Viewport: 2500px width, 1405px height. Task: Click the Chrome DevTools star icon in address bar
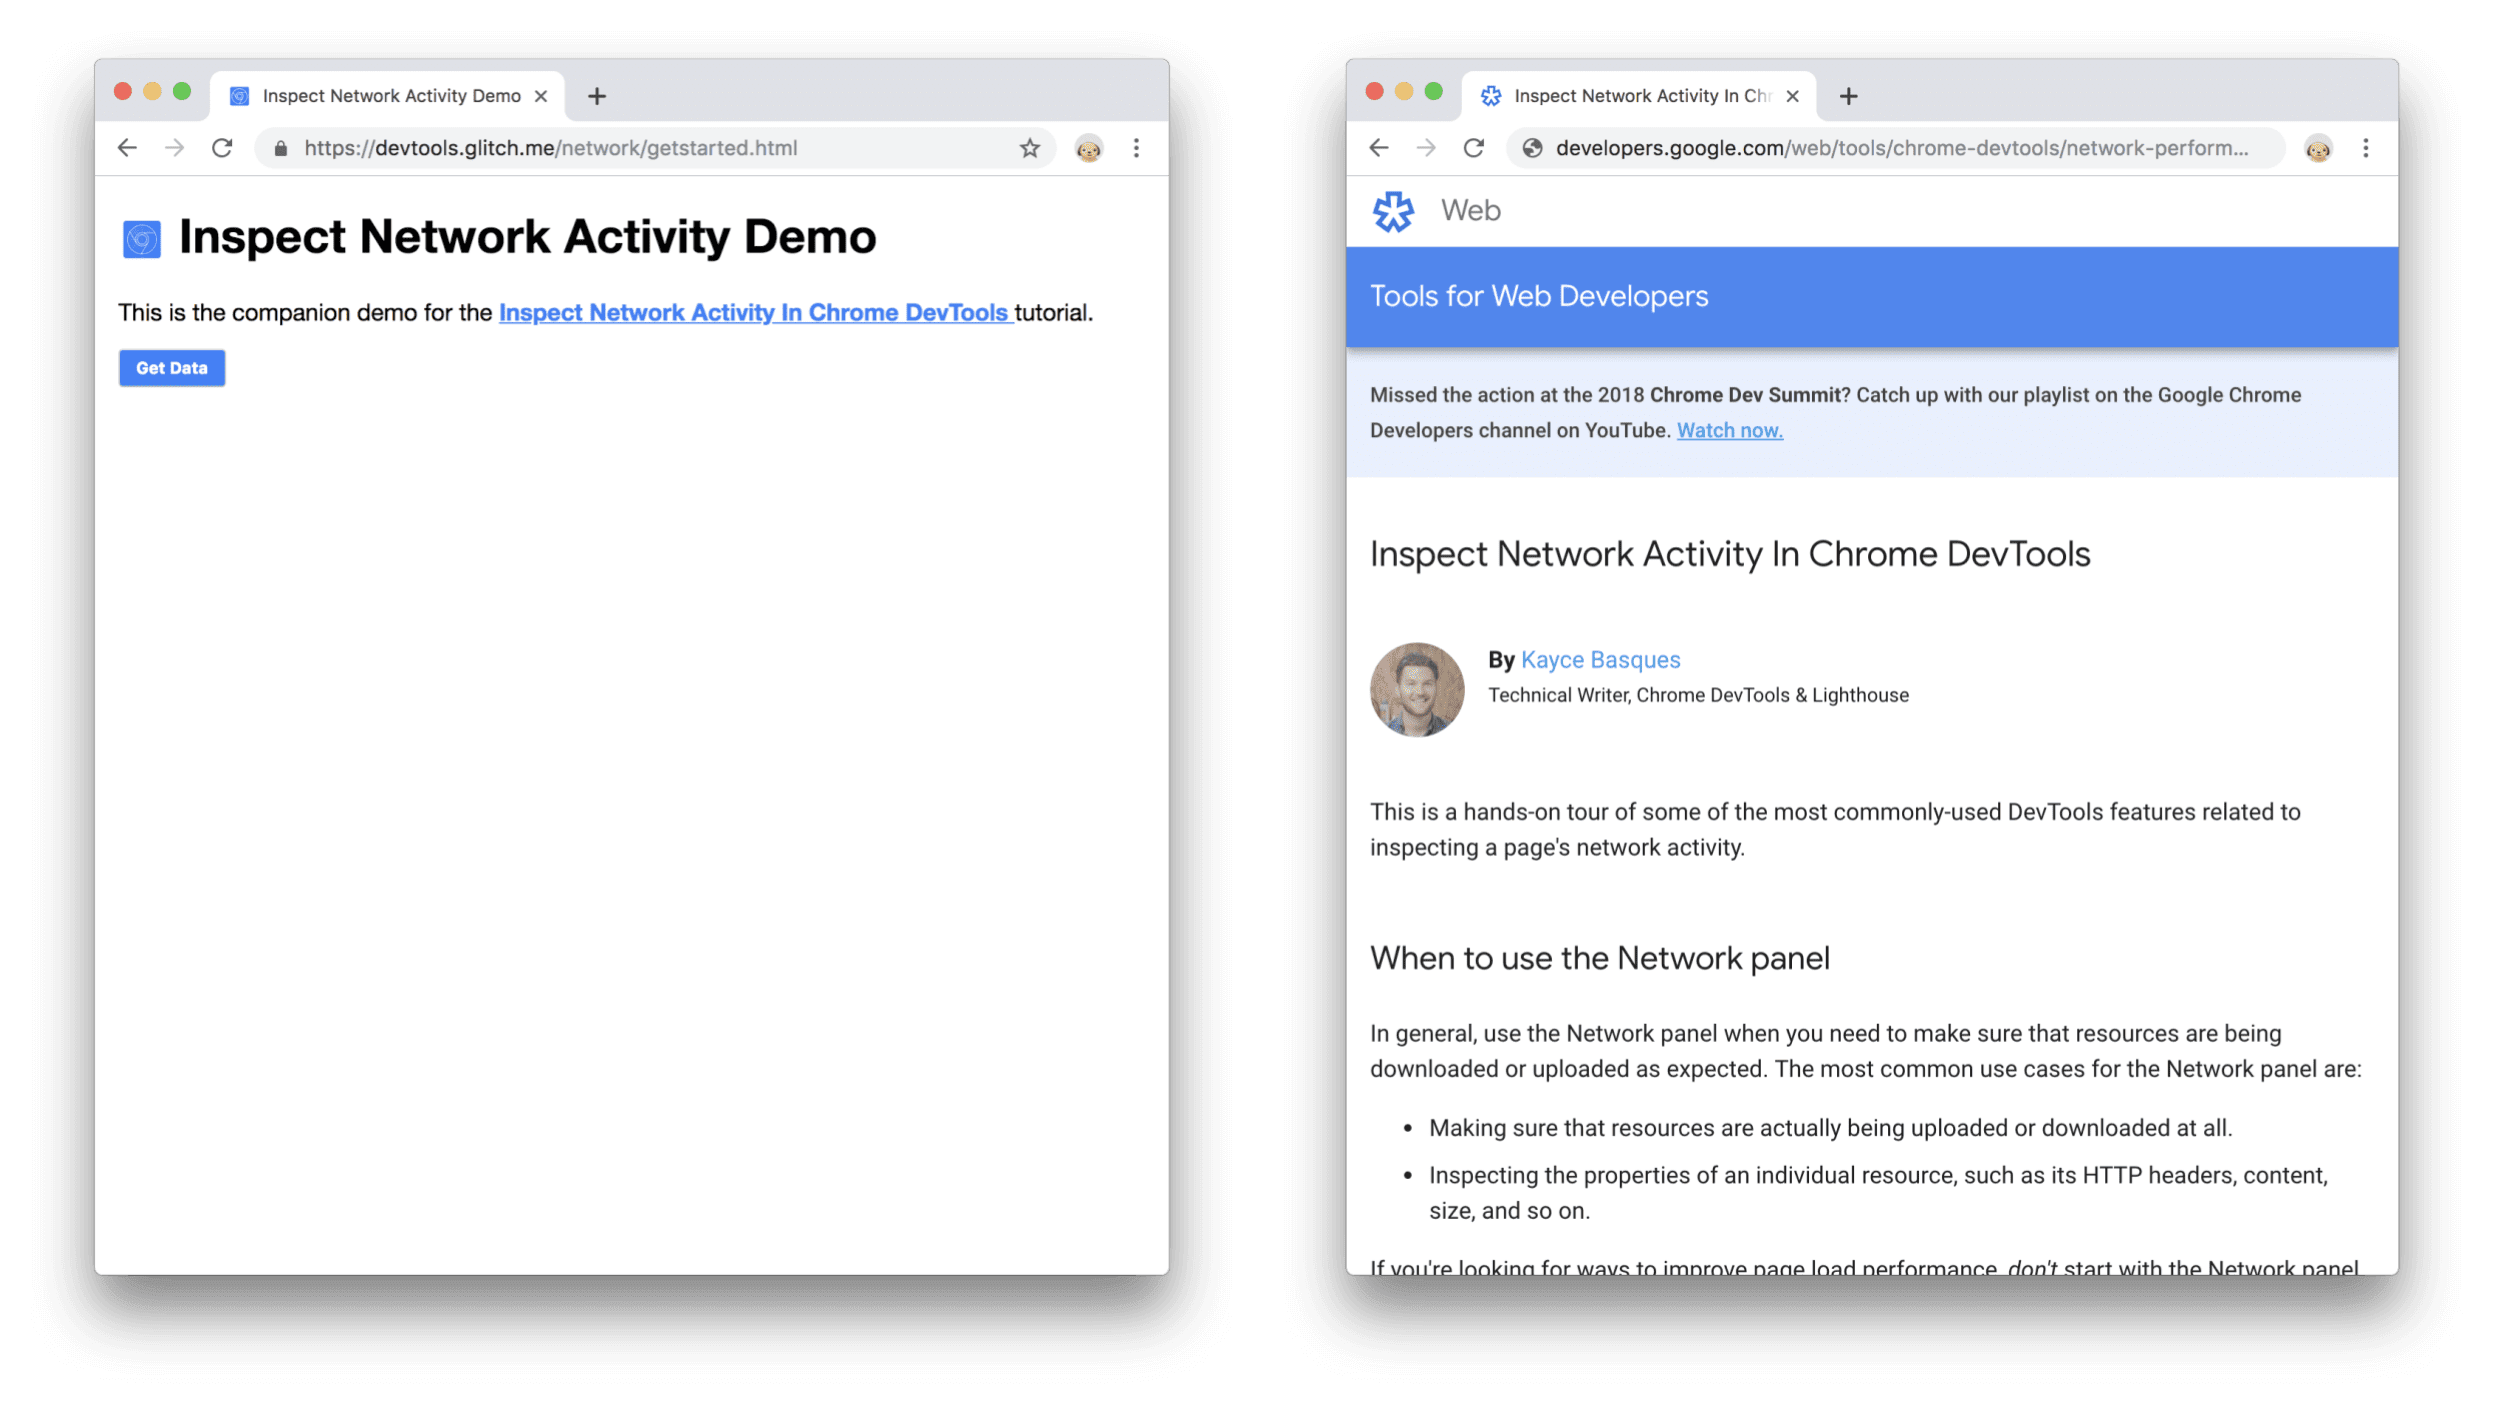pos(1030,148)
